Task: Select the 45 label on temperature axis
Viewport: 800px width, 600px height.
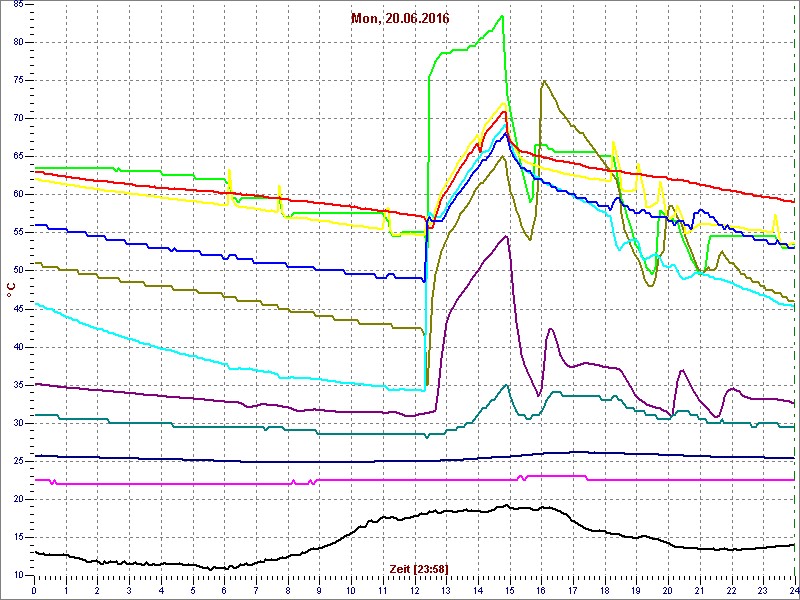Action: (x=18, y=309)
